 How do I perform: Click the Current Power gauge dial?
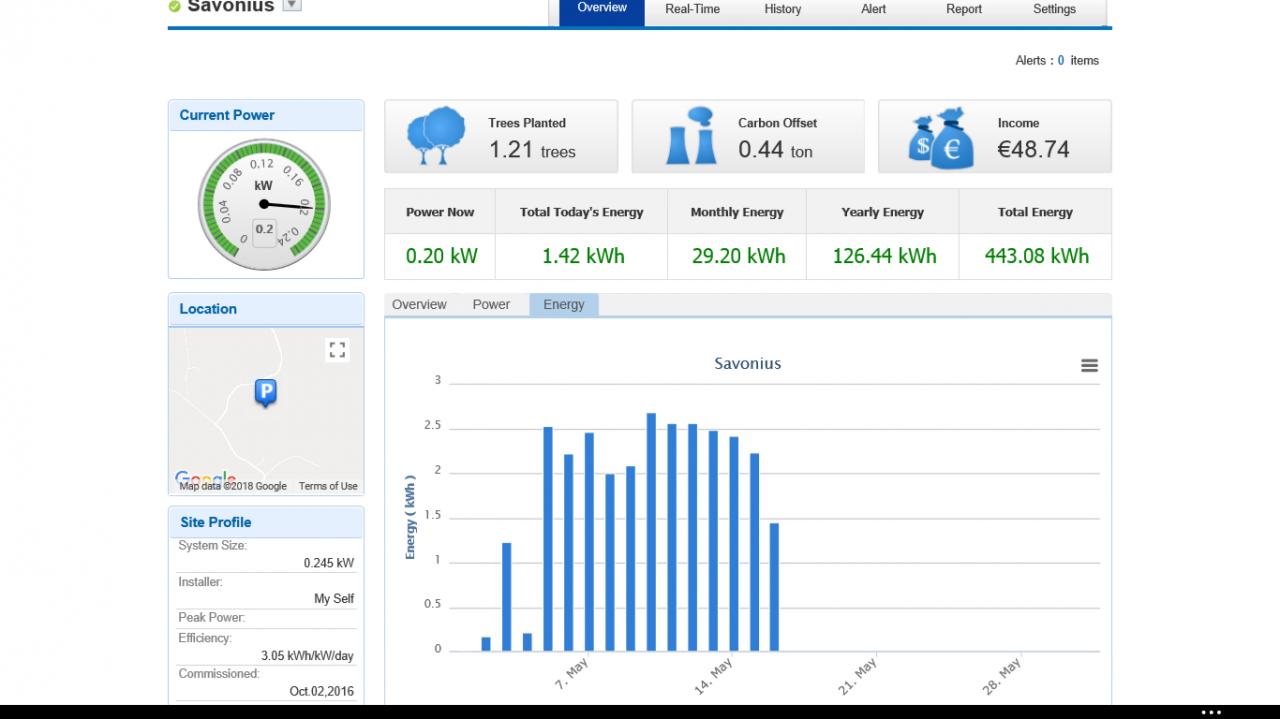[263, 204]
